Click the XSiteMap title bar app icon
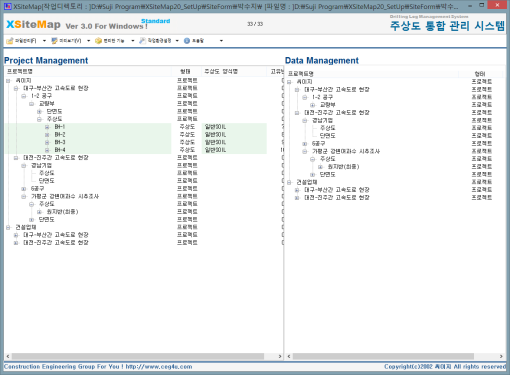Image resolution: width=510 pixels, height=379 pixels. [x=7, y=6]
